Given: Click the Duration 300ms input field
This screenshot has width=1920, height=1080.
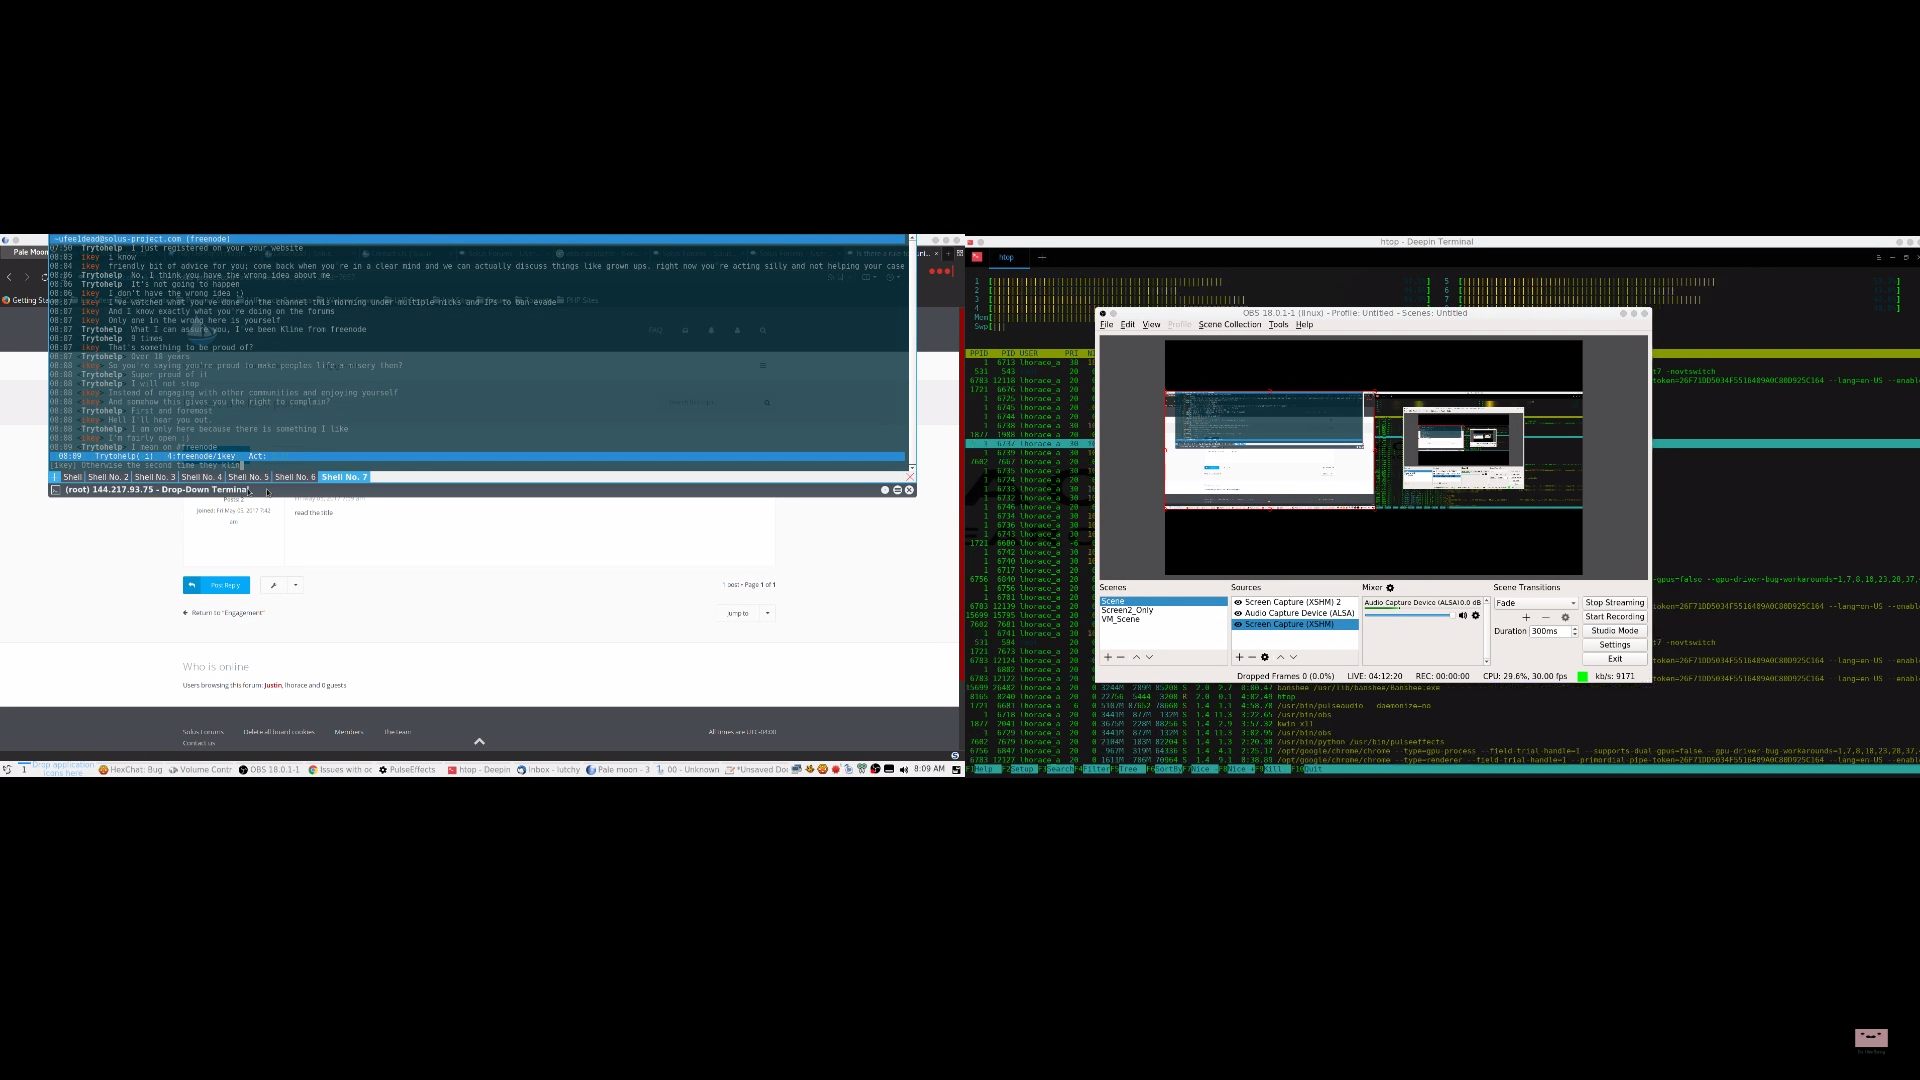Looking at the screenshot, I should [x=1549, y=631].
